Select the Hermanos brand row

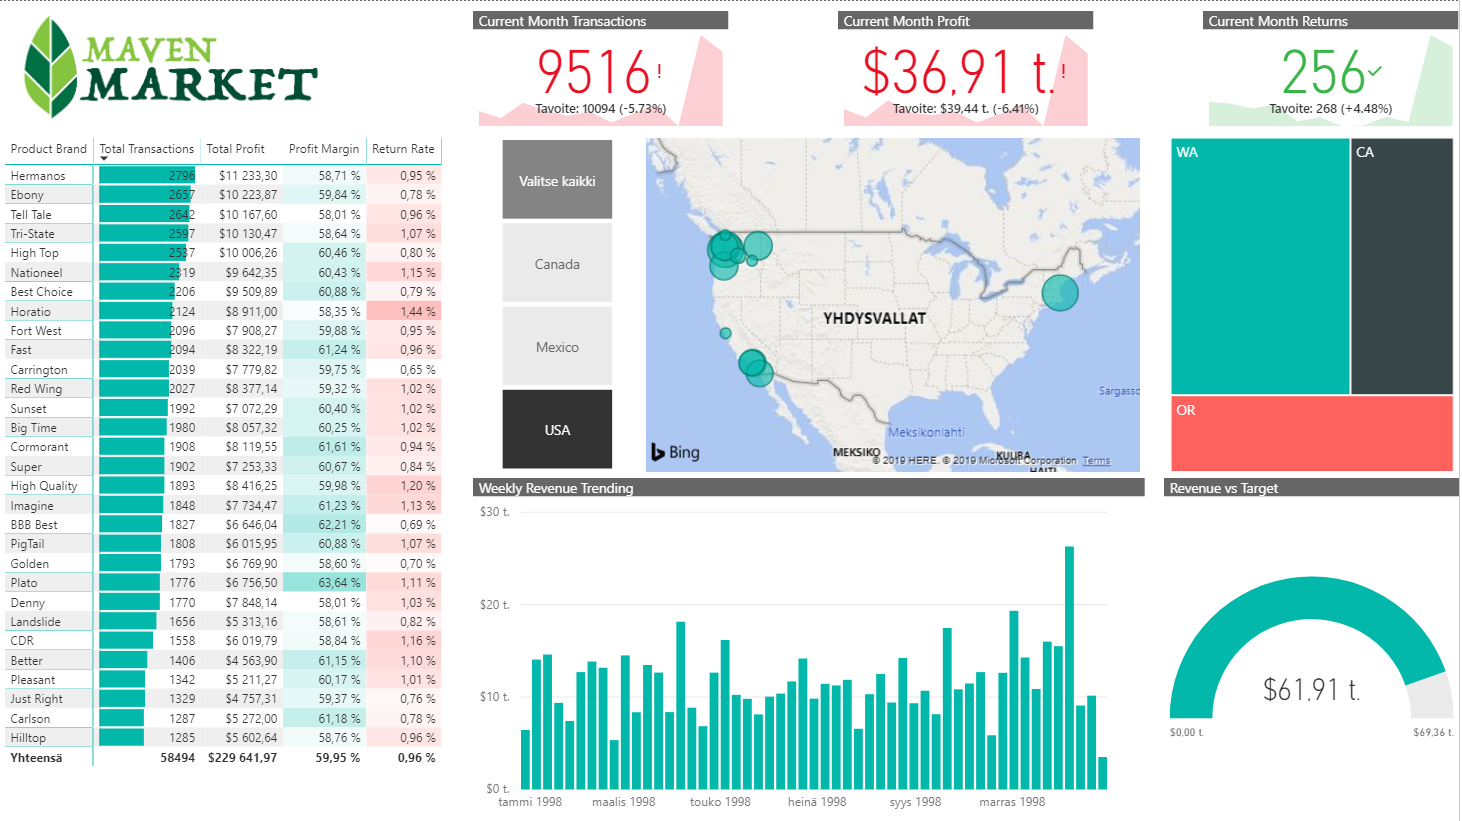223,175
